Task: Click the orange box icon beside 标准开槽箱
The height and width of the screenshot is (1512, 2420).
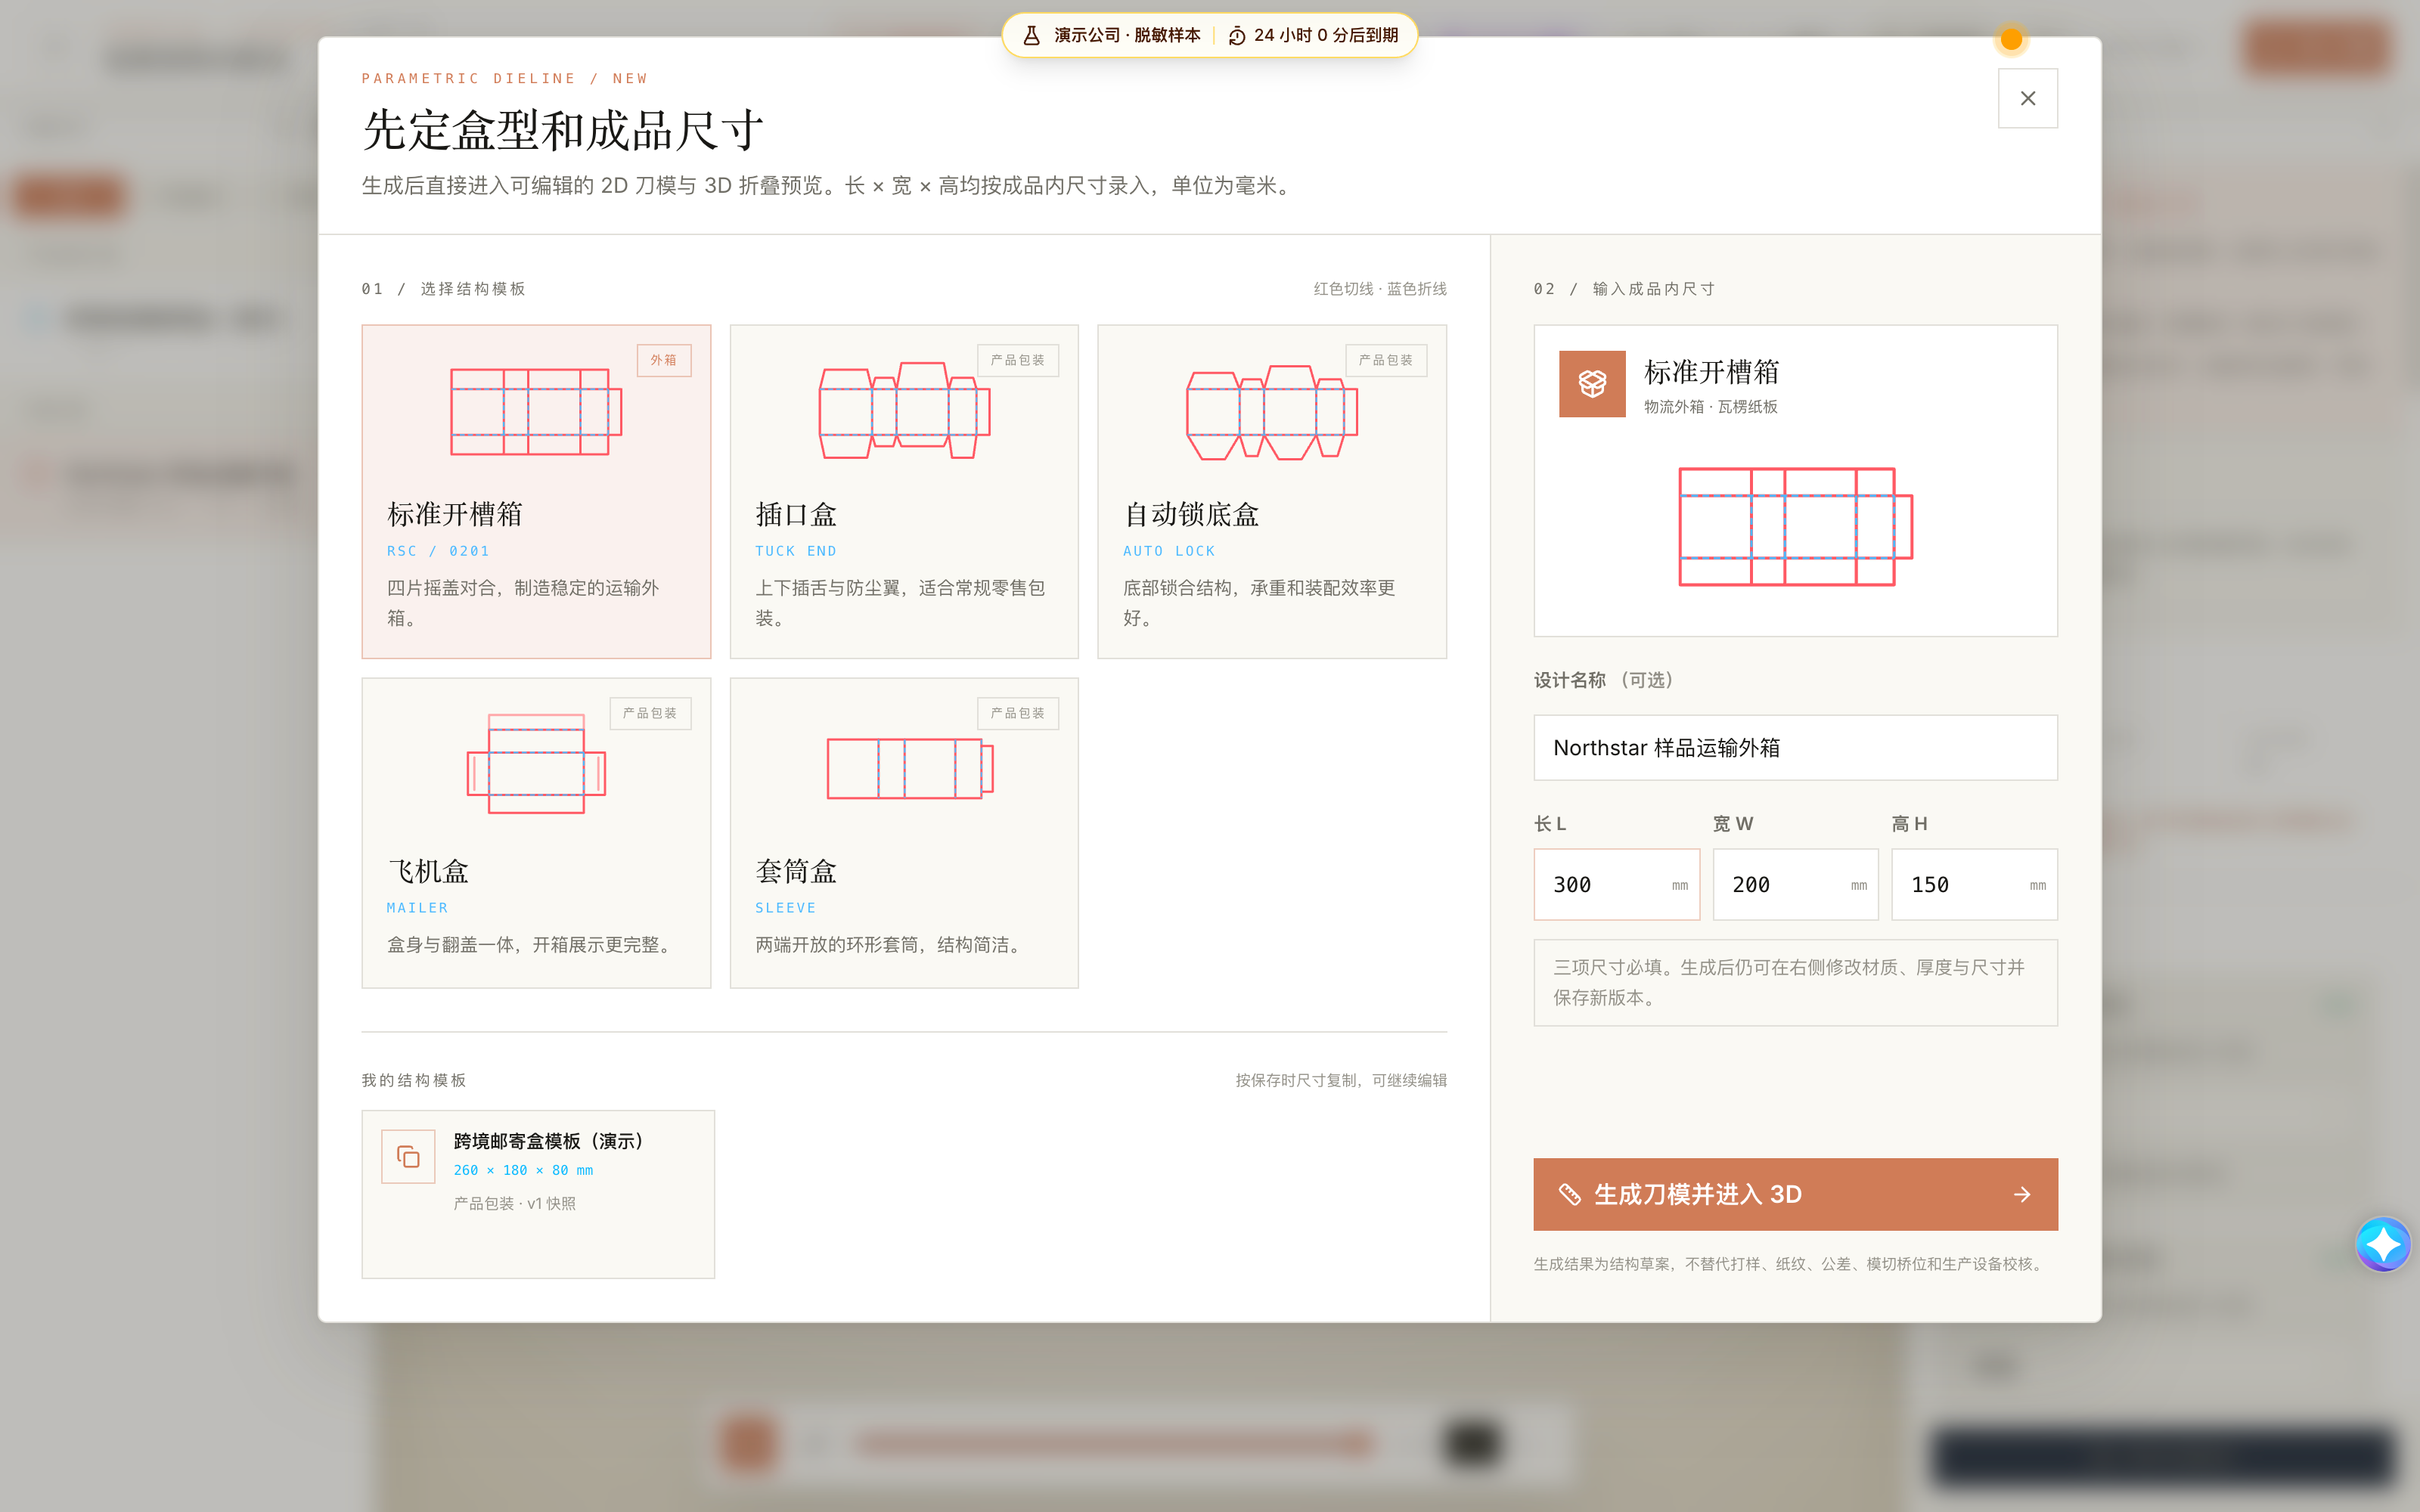Action: click(1592, 383)
